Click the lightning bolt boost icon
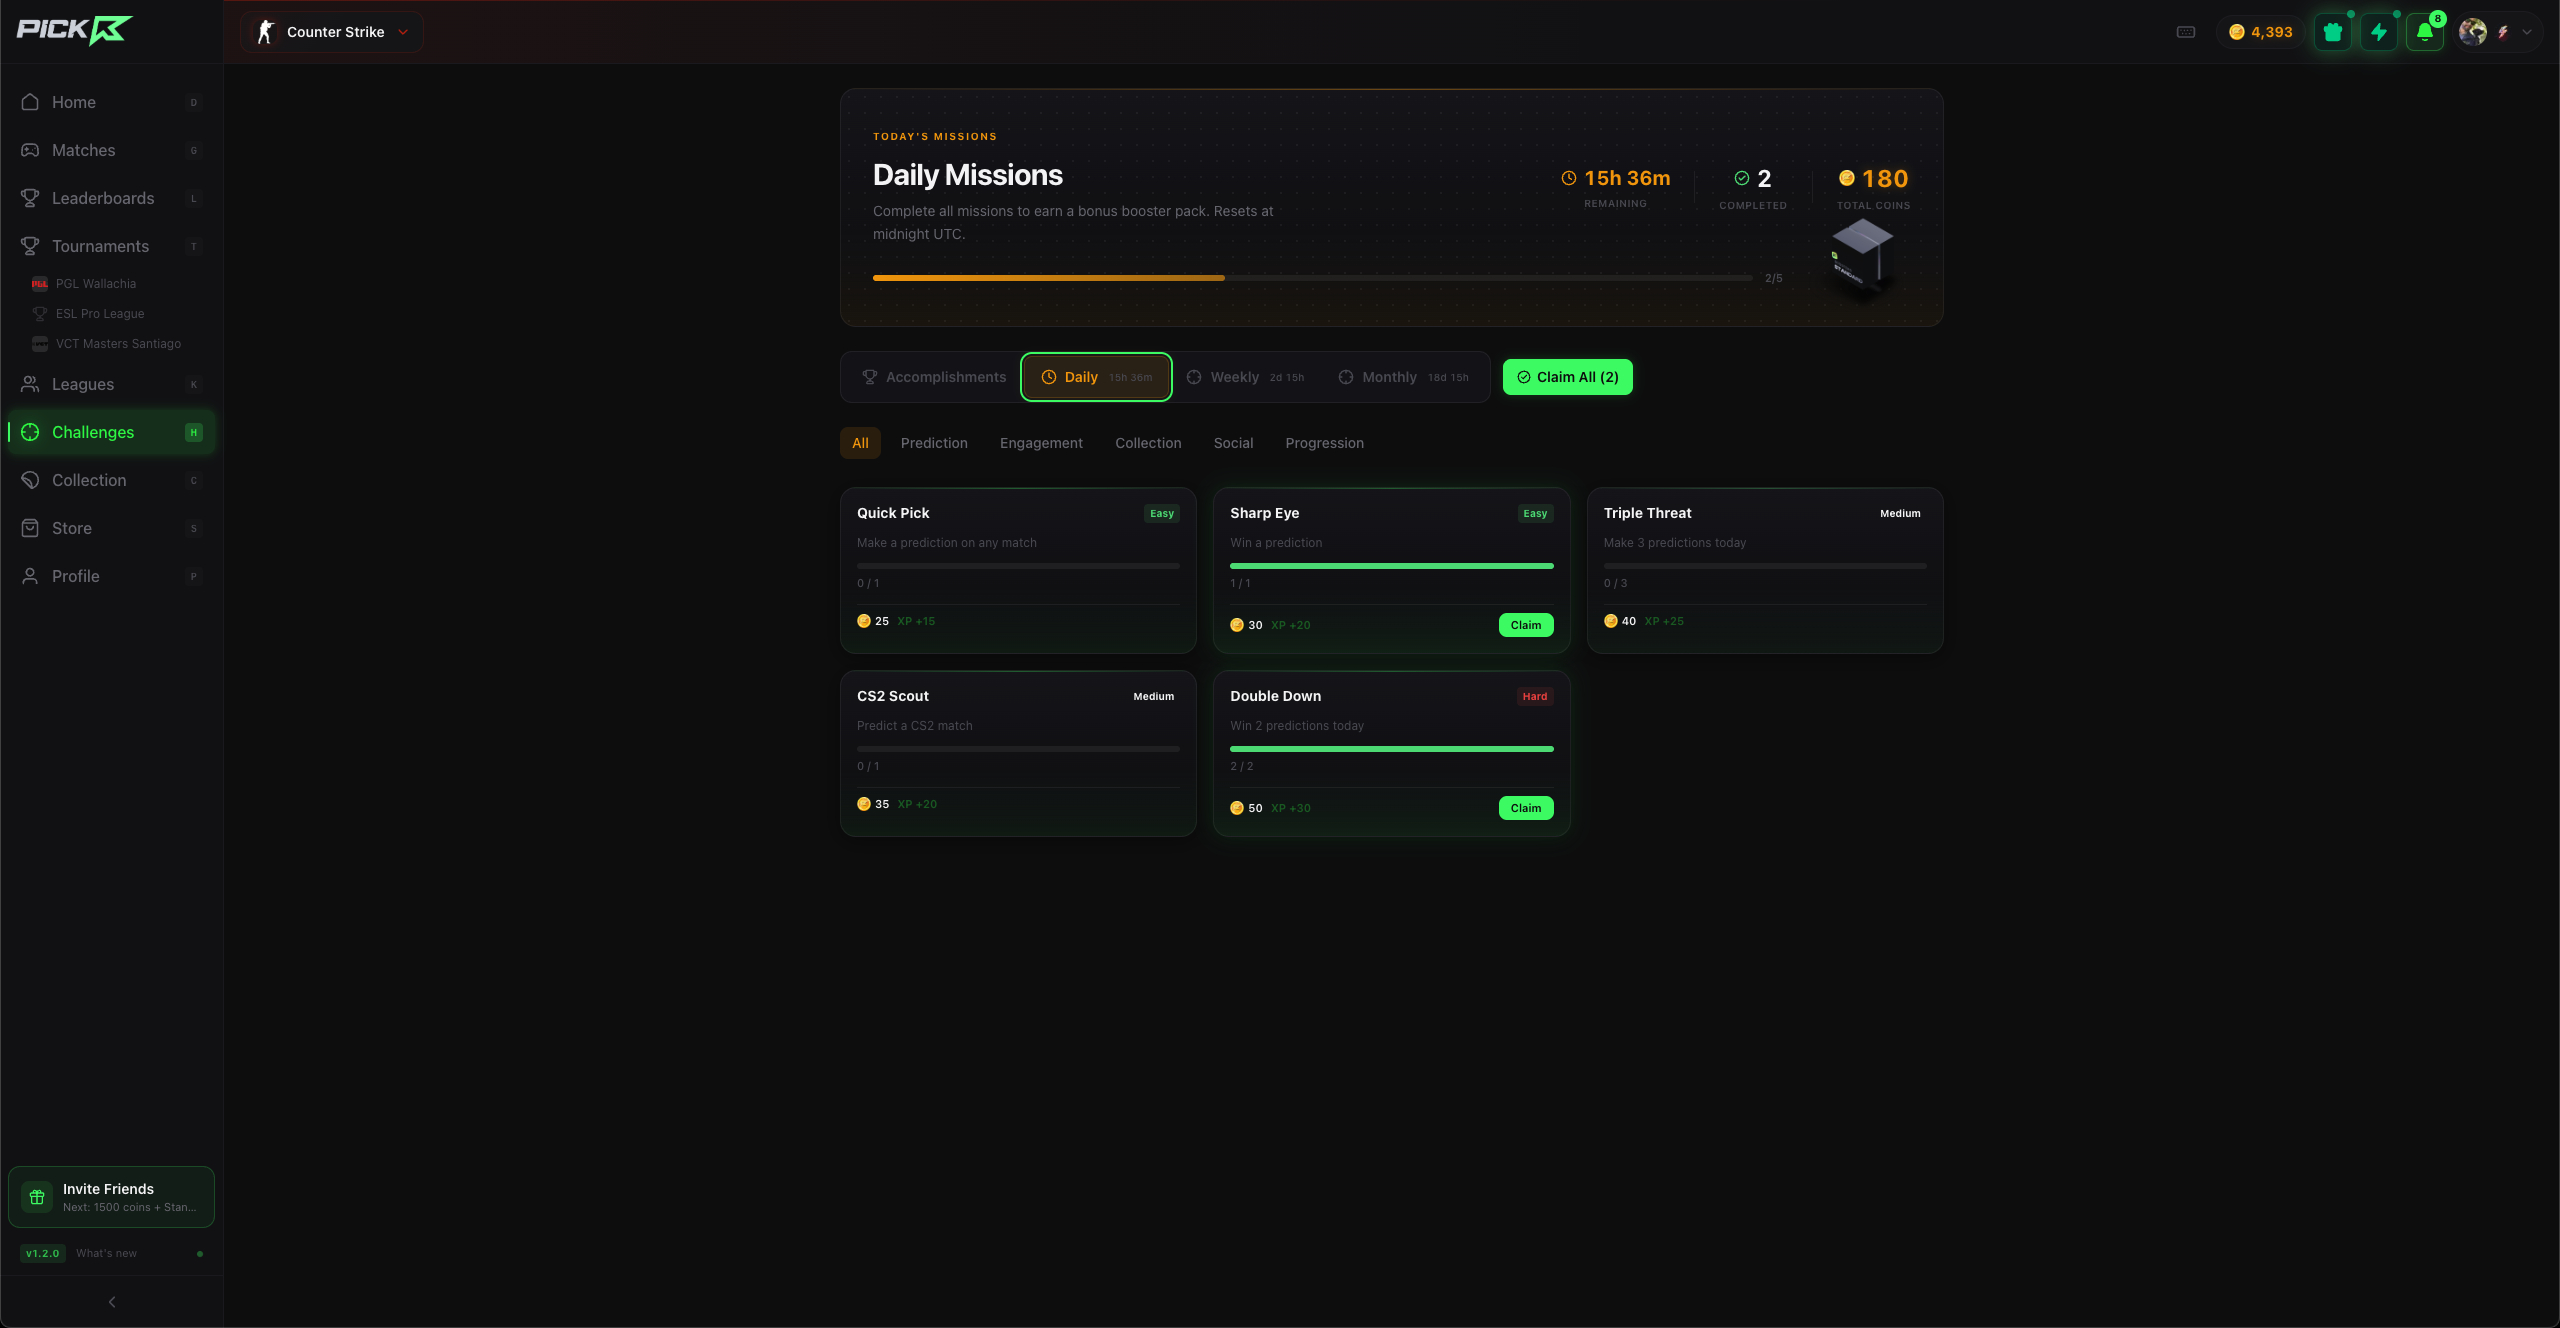The image size is (2560, 1328). (2379, 32)
